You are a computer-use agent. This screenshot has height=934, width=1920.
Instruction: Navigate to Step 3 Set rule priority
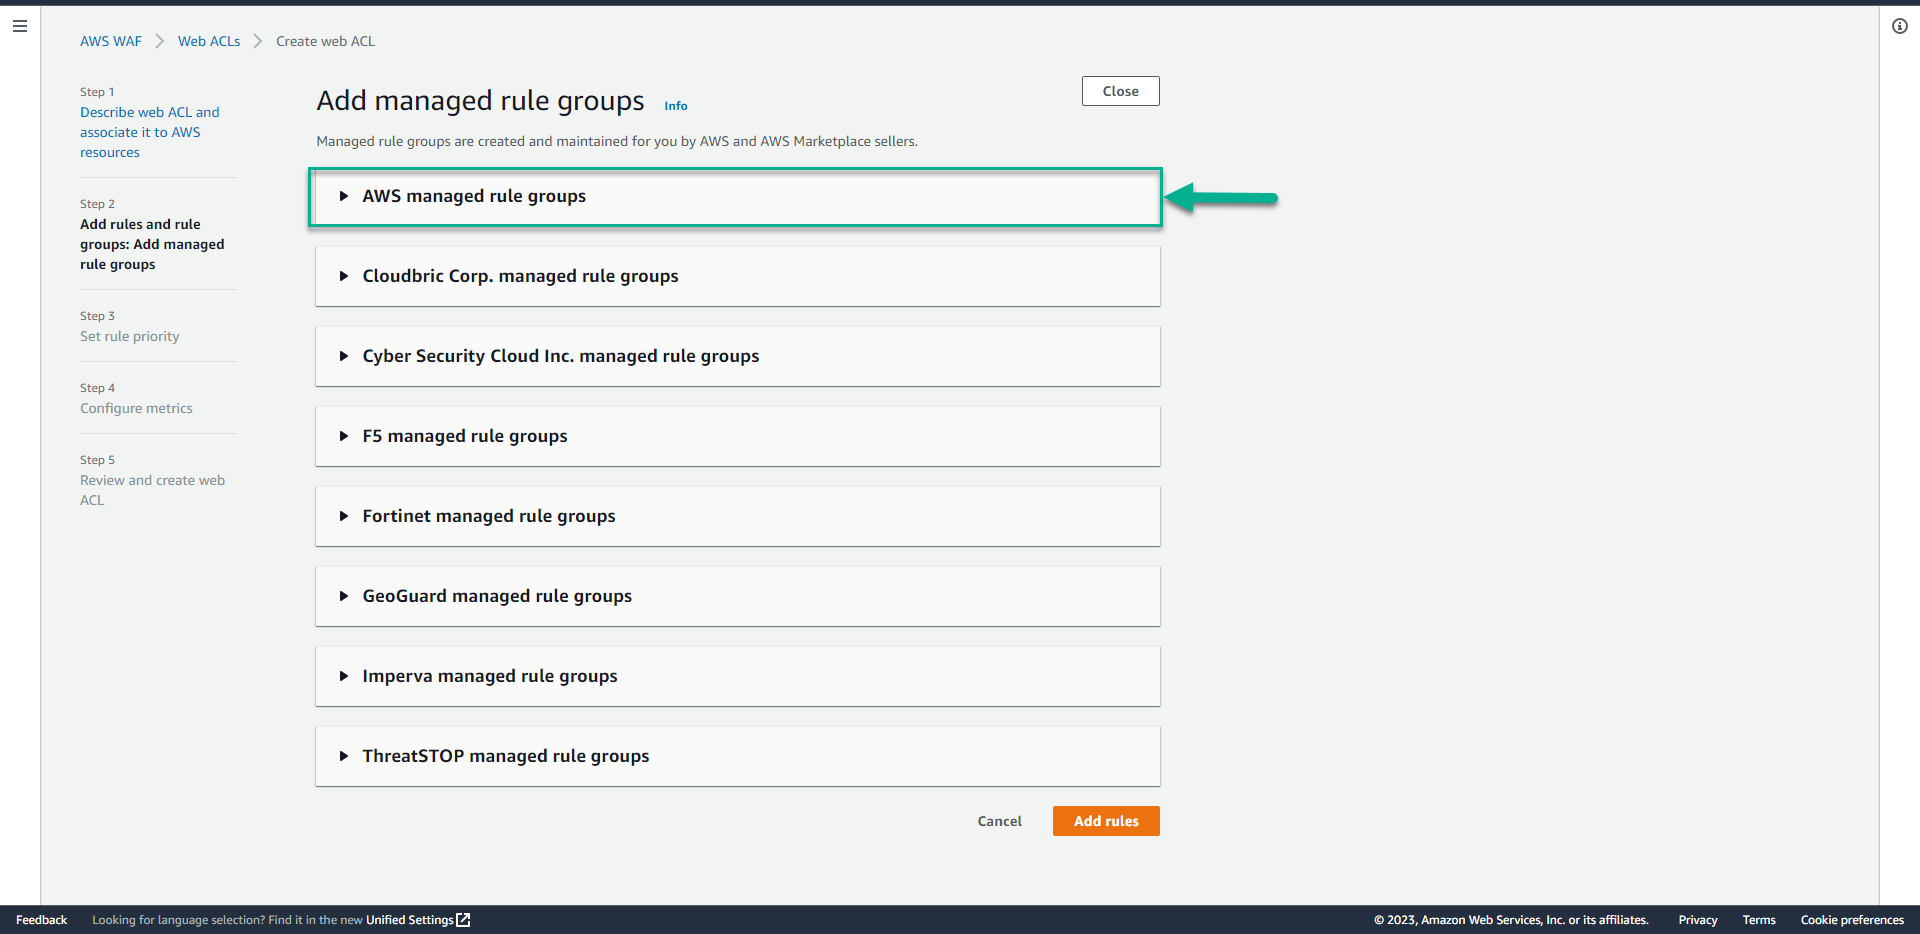tap(129, 336)
